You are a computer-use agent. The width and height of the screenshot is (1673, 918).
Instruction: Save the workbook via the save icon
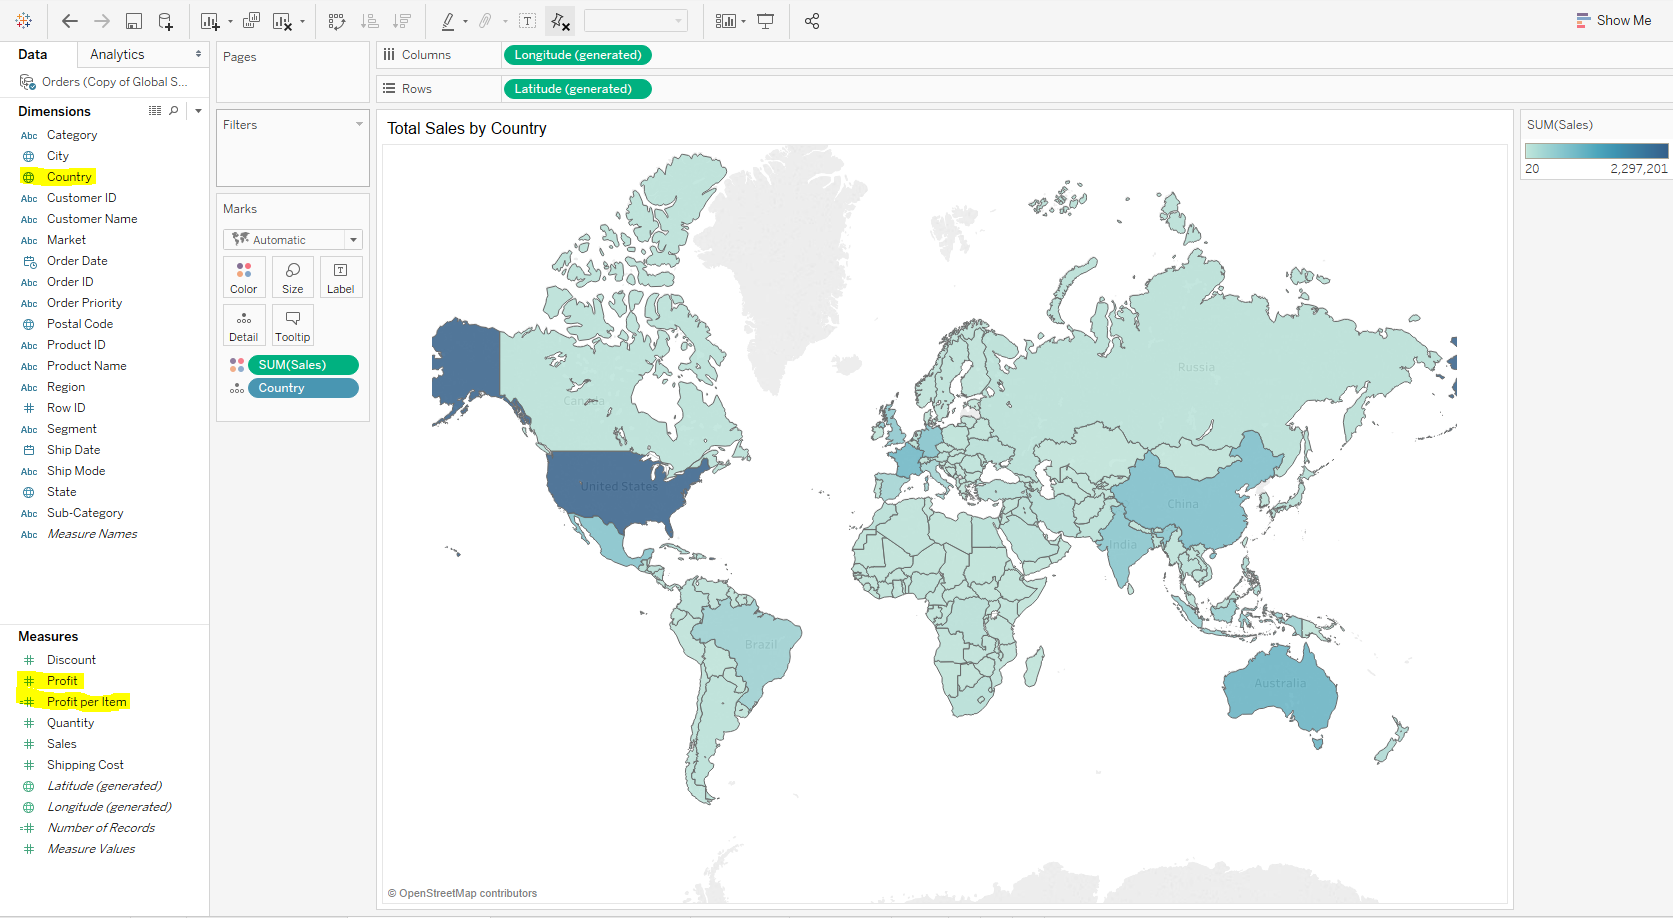(133, 20)
